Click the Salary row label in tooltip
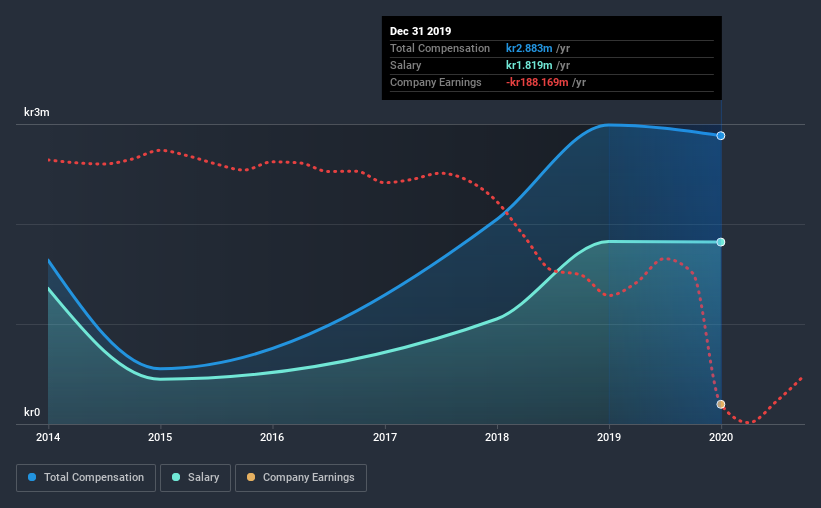The image size is (821, 508). coord(405,65)
